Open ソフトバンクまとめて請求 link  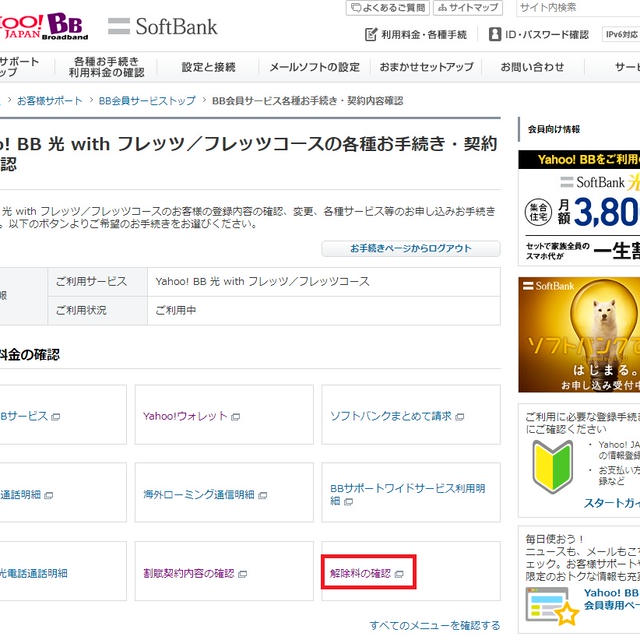391,416
